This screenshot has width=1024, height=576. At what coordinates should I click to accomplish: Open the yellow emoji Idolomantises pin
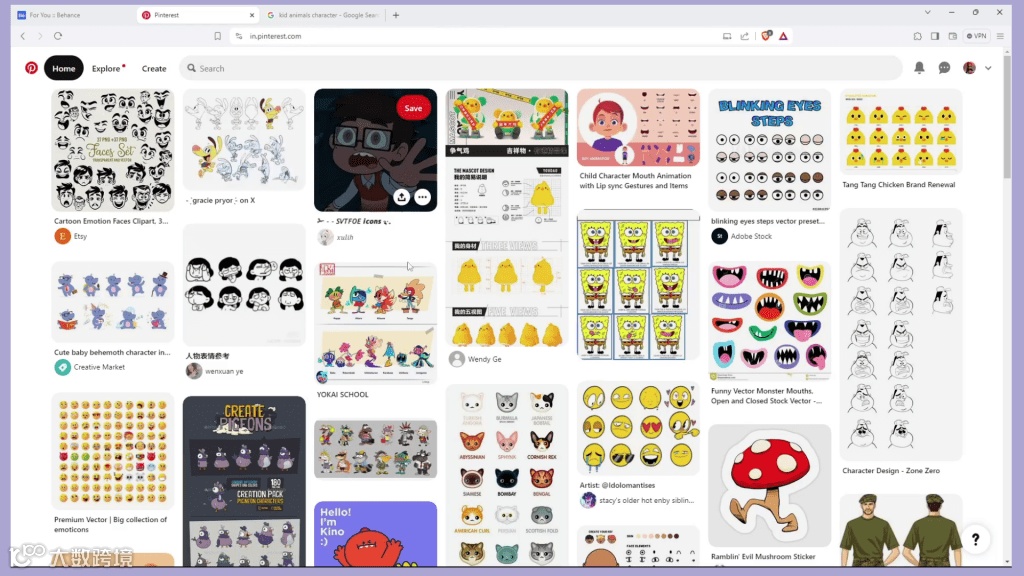click(x=638, y=428)
